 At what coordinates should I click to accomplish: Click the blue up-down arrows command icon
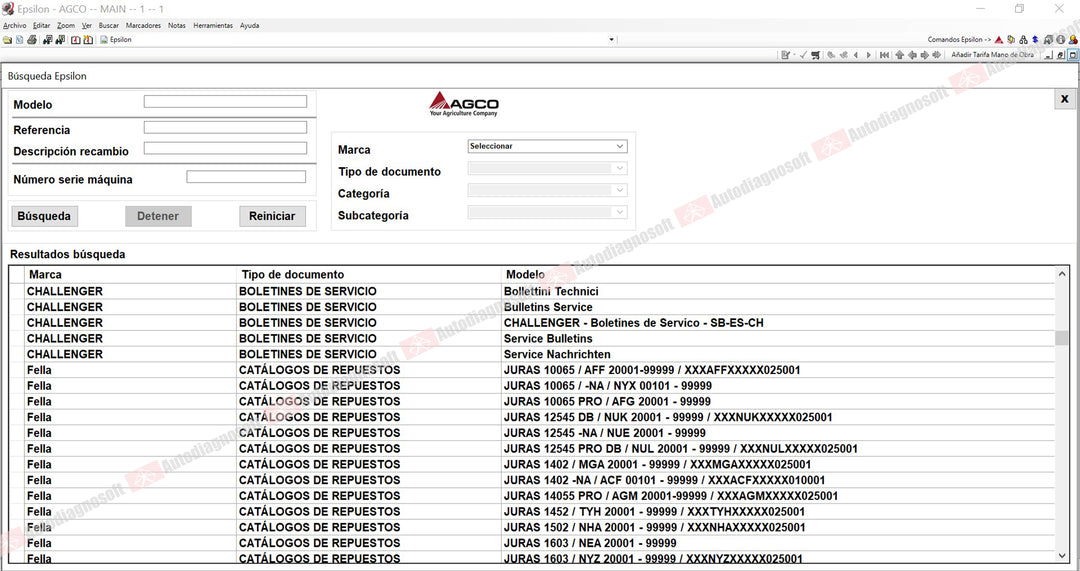click(1035, 40)
